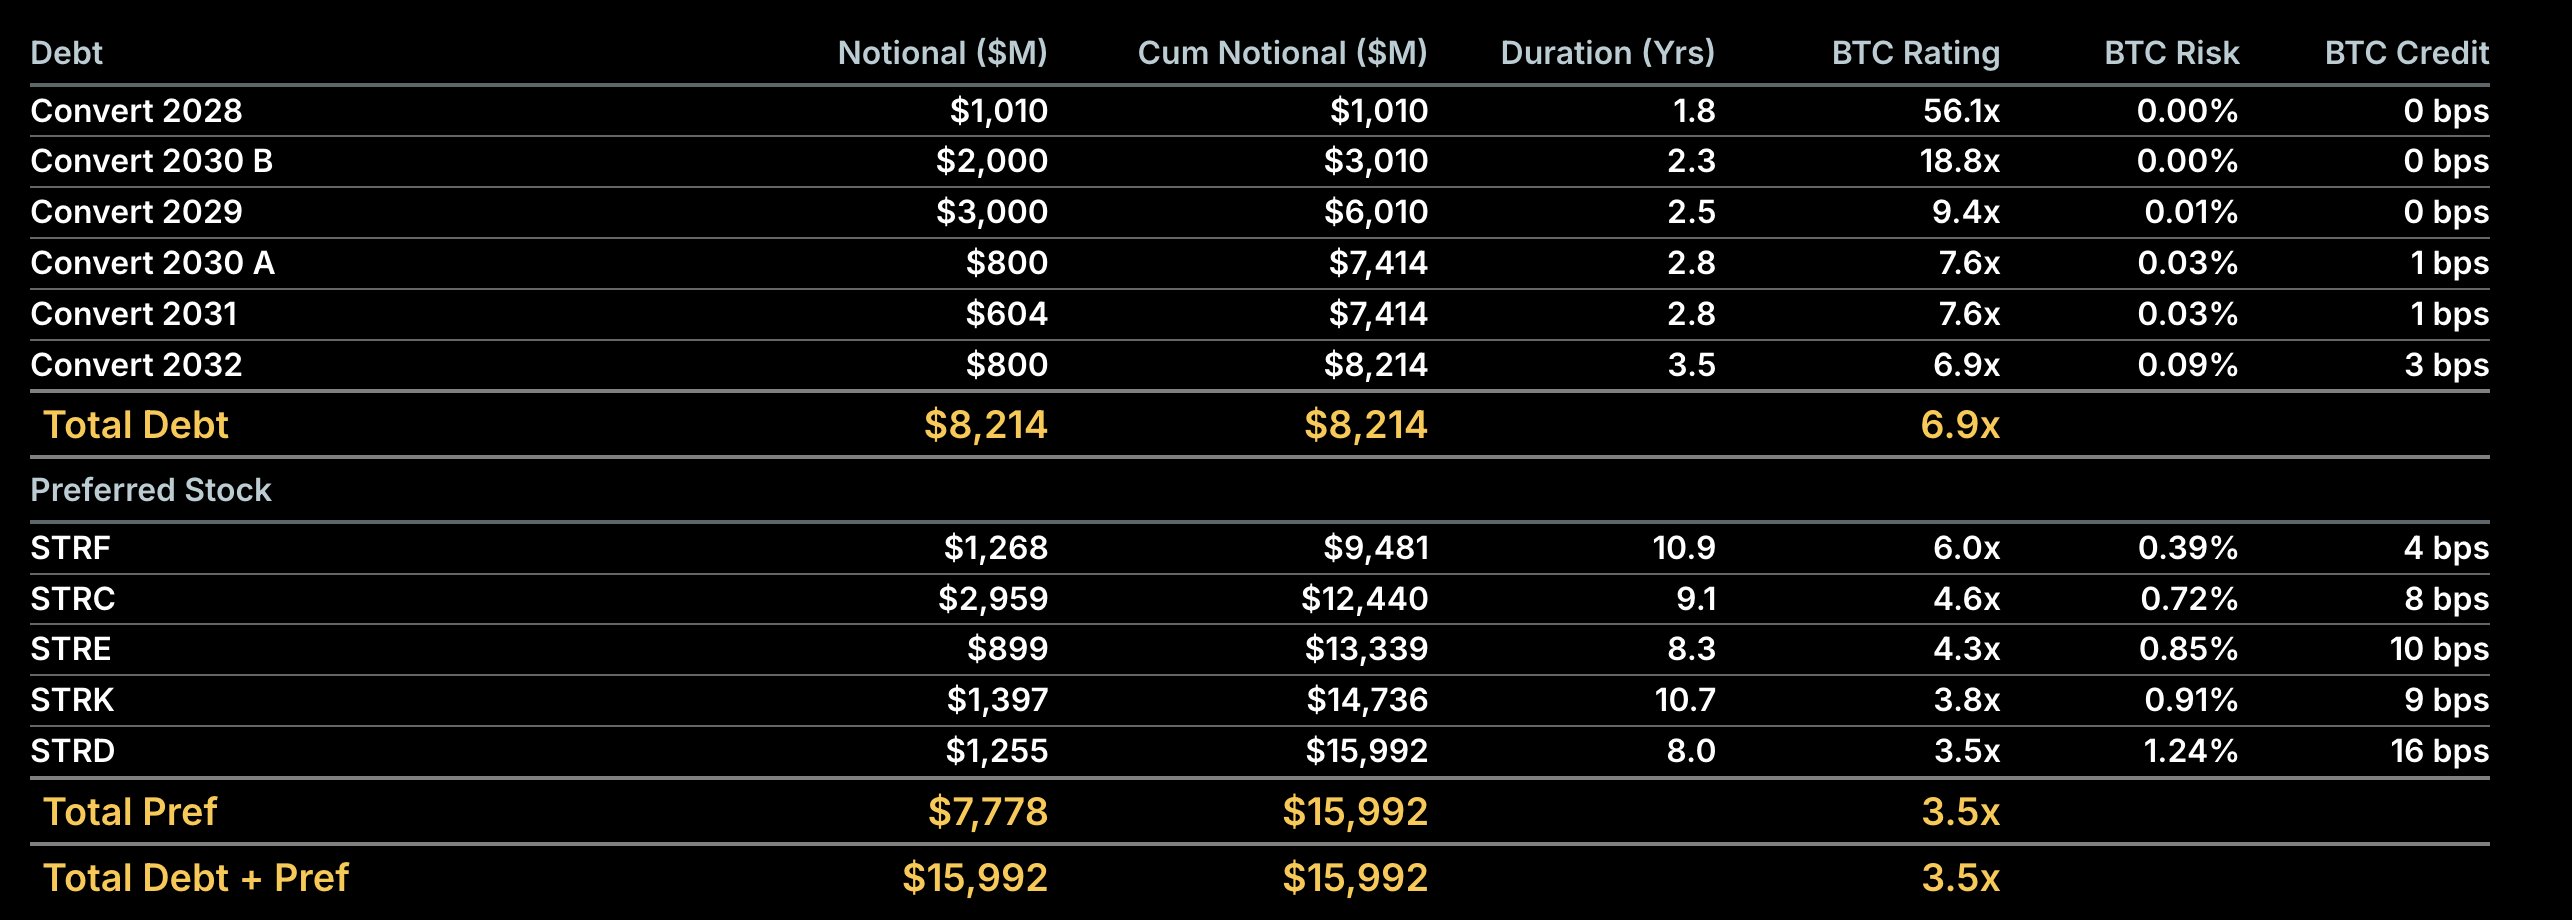Click the STRD row label
2572x920 pixels.
(73, 751)
